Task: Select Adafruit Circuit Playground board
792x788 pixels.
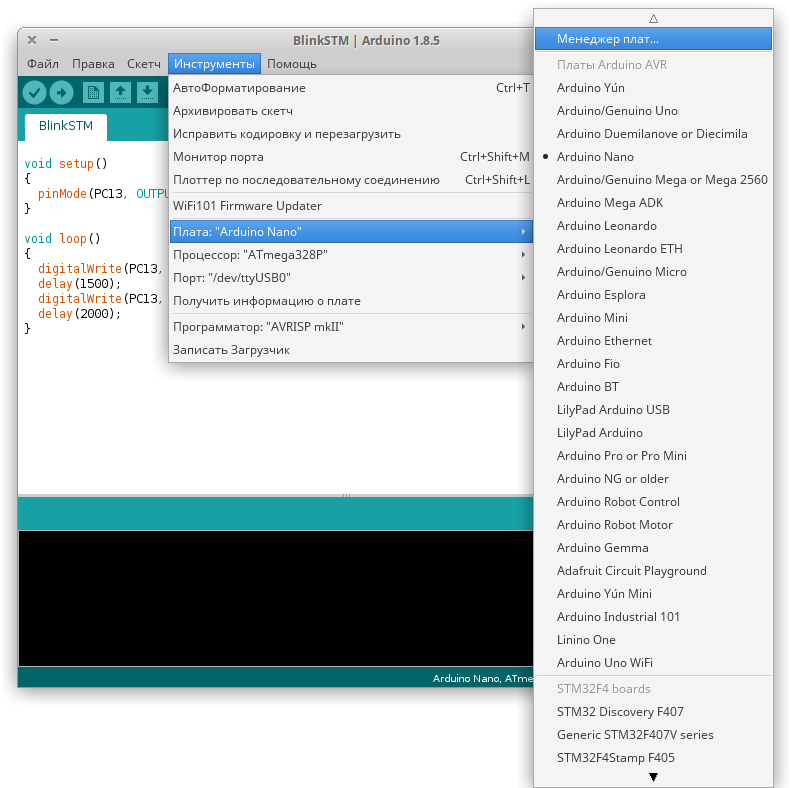Action: point(653,571)
